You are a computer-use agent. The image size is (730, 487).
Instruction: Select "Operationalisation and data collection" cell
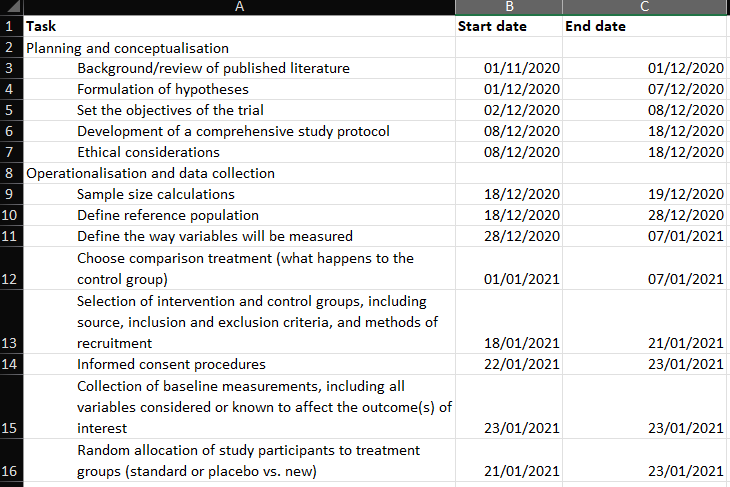click(x=150, y=173)
